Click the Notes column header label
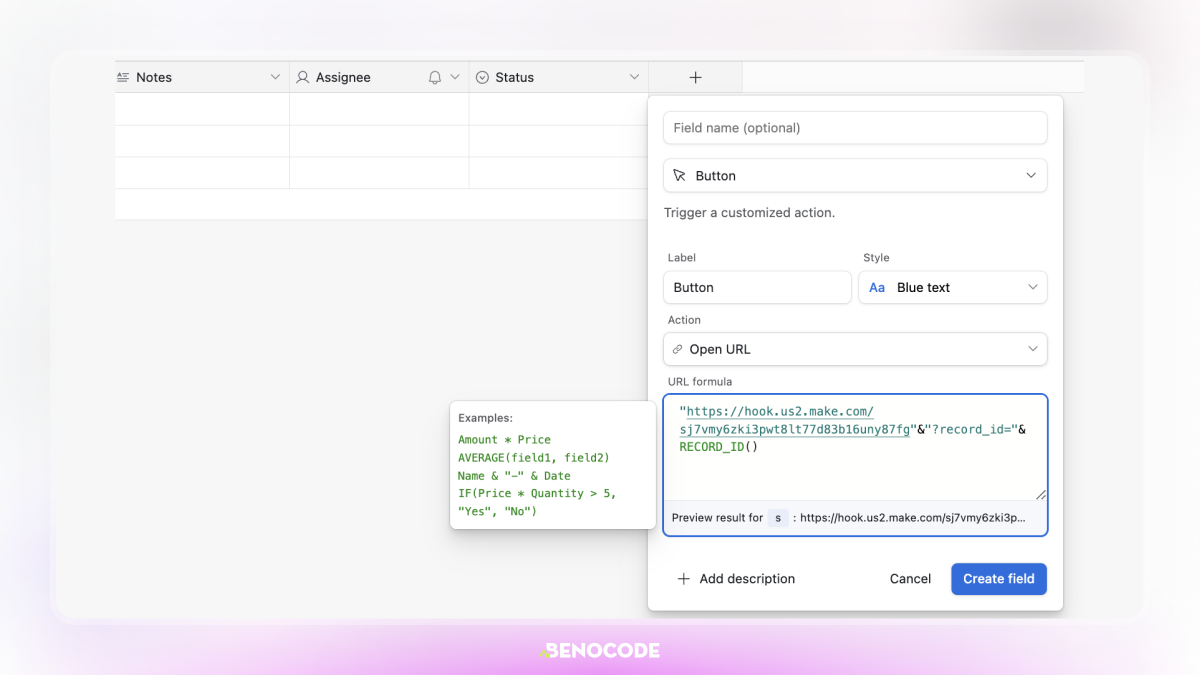 [x=154, y=77]
